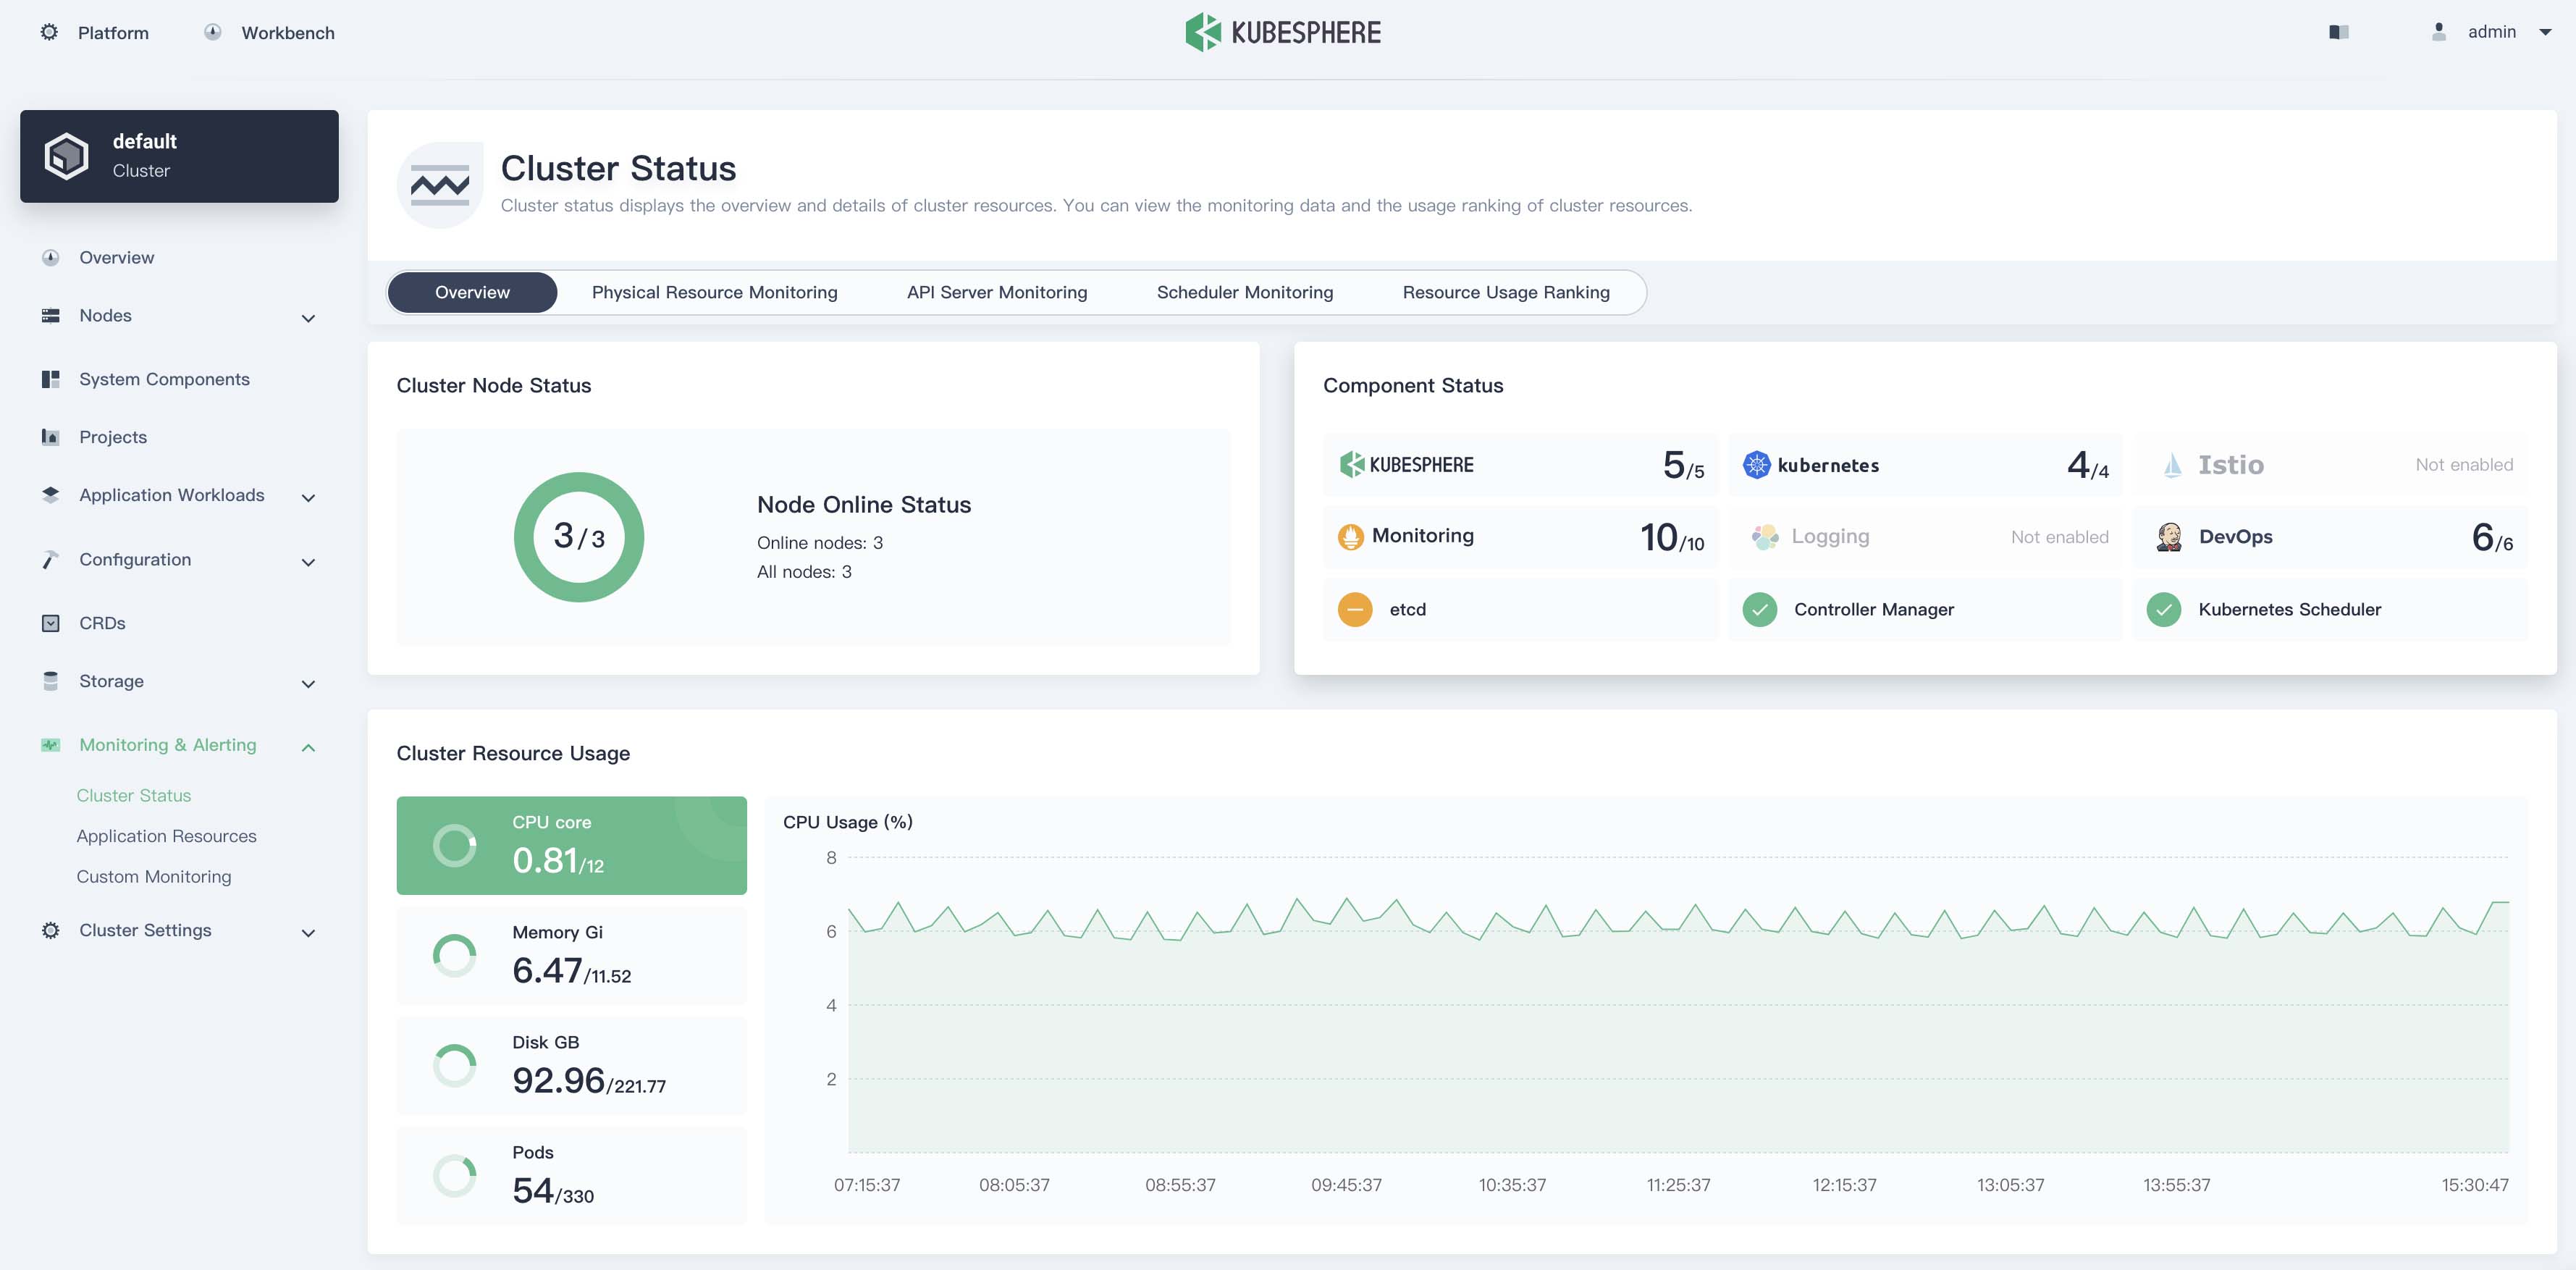
Task: Click the System Components sidebar icon
Action: [x=51, y=379]
